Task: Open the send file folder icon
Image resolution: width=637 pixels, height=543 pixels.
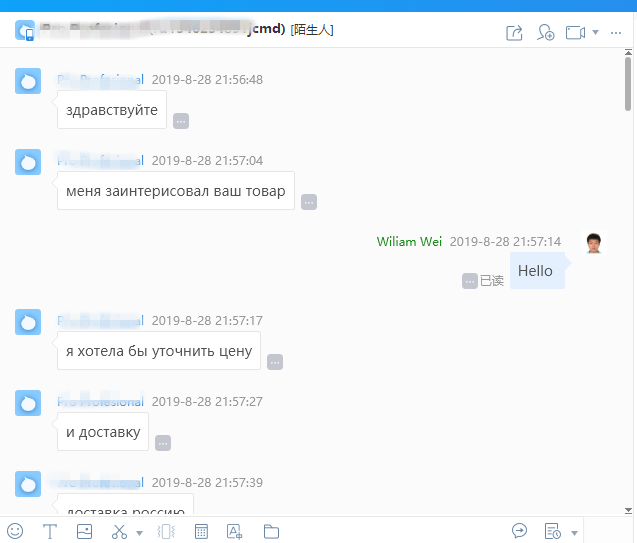Action: click(x=271, y=531)
